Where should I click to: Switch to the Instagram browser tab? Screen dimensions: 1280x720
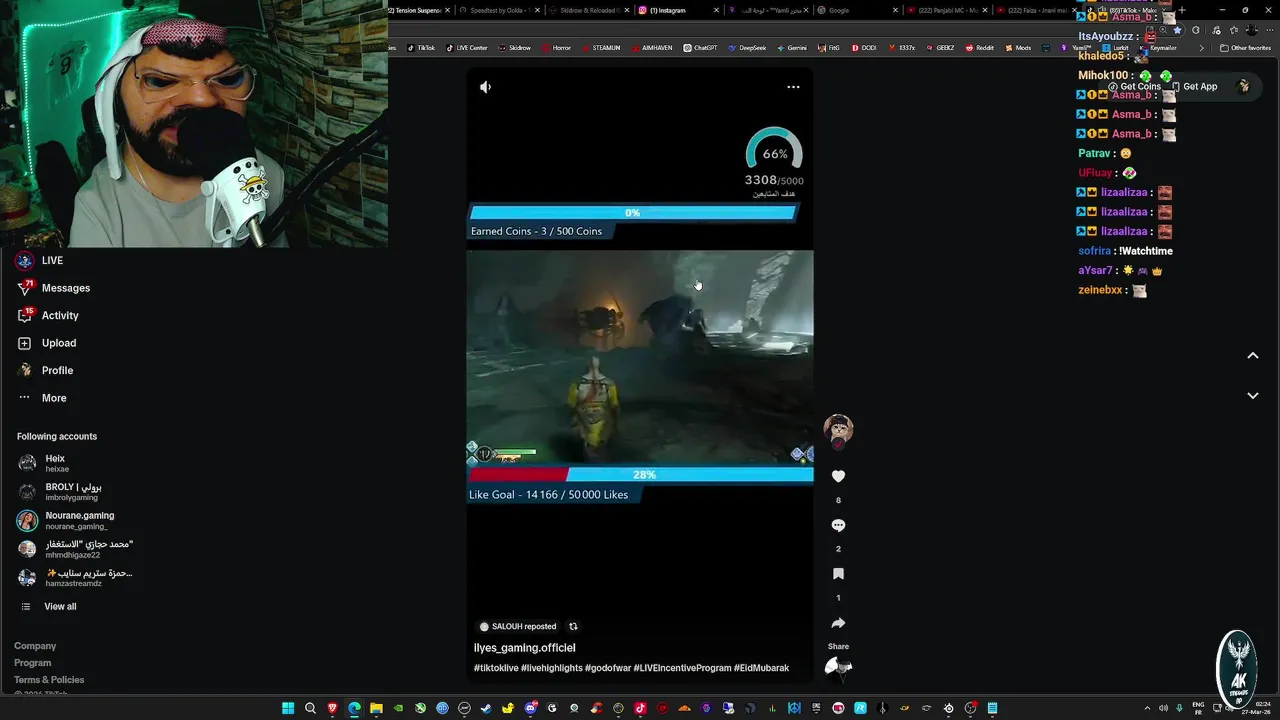point(680,10)
